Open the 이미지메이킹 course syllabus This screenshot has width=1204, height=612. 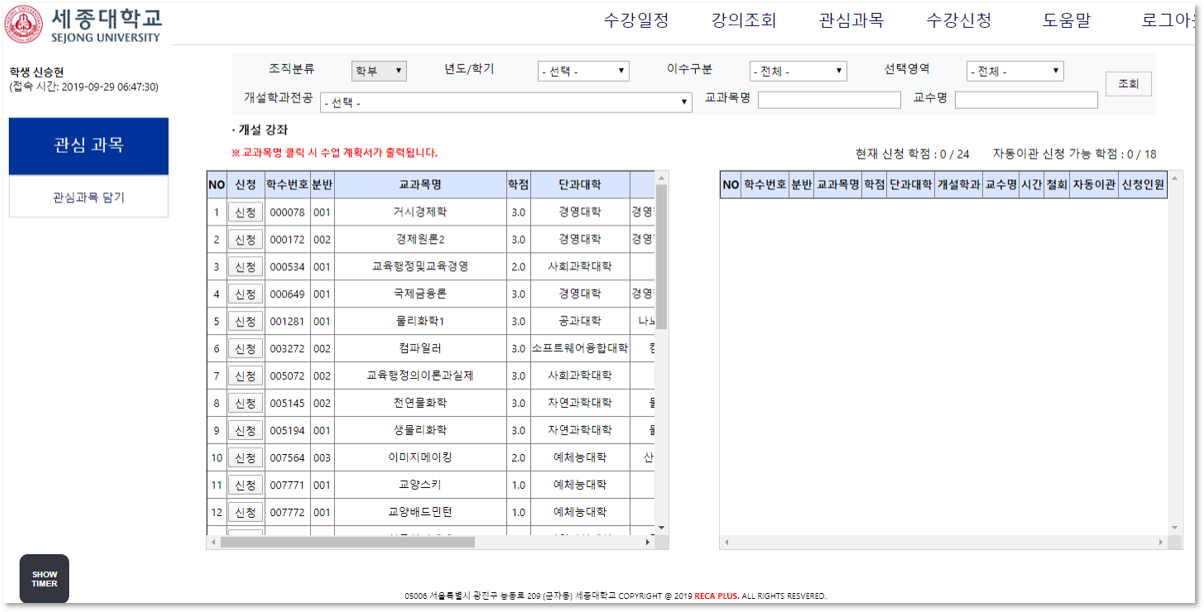pyautogui.click(x=420, y=457)
